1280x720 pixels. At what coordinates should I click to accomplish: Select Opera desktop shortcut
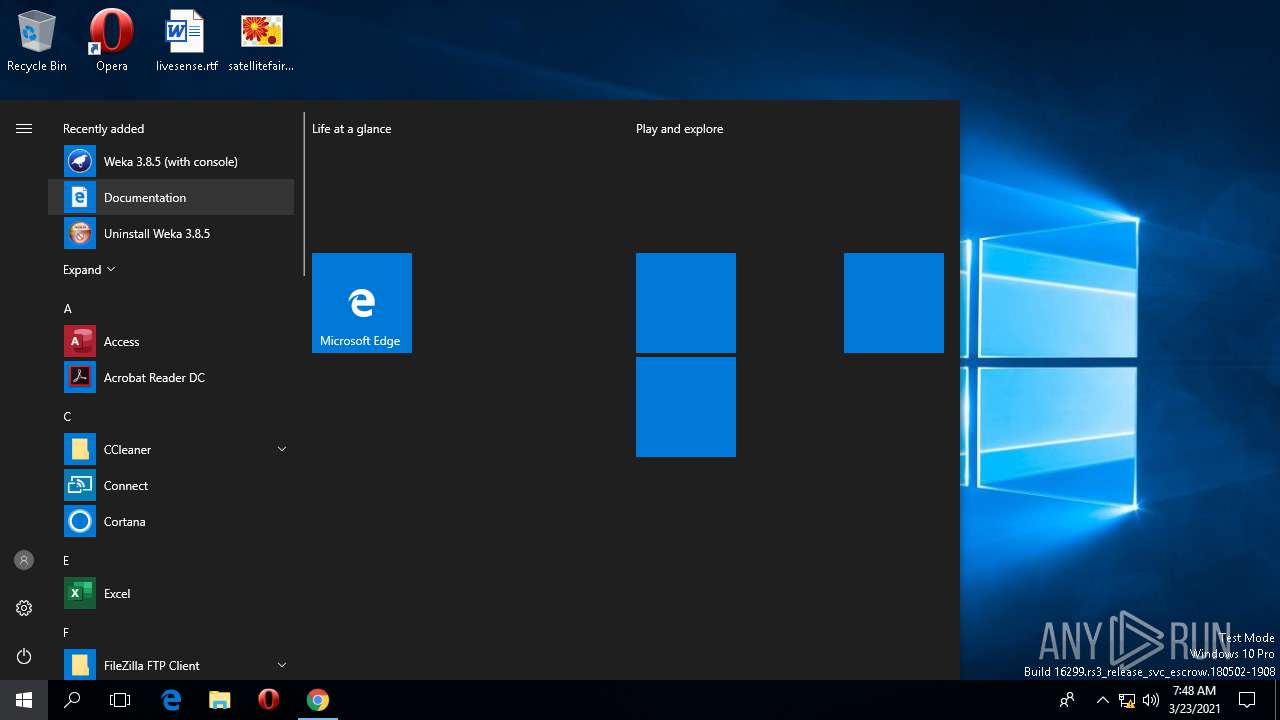coord(112,41)
